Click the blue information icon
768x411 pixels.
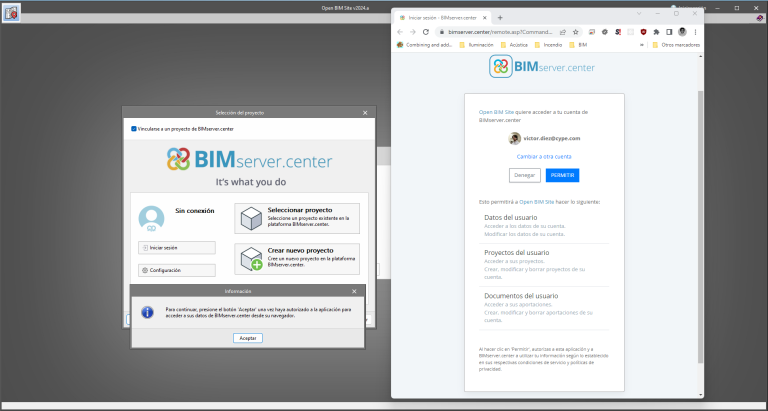[x=147, y=313]
